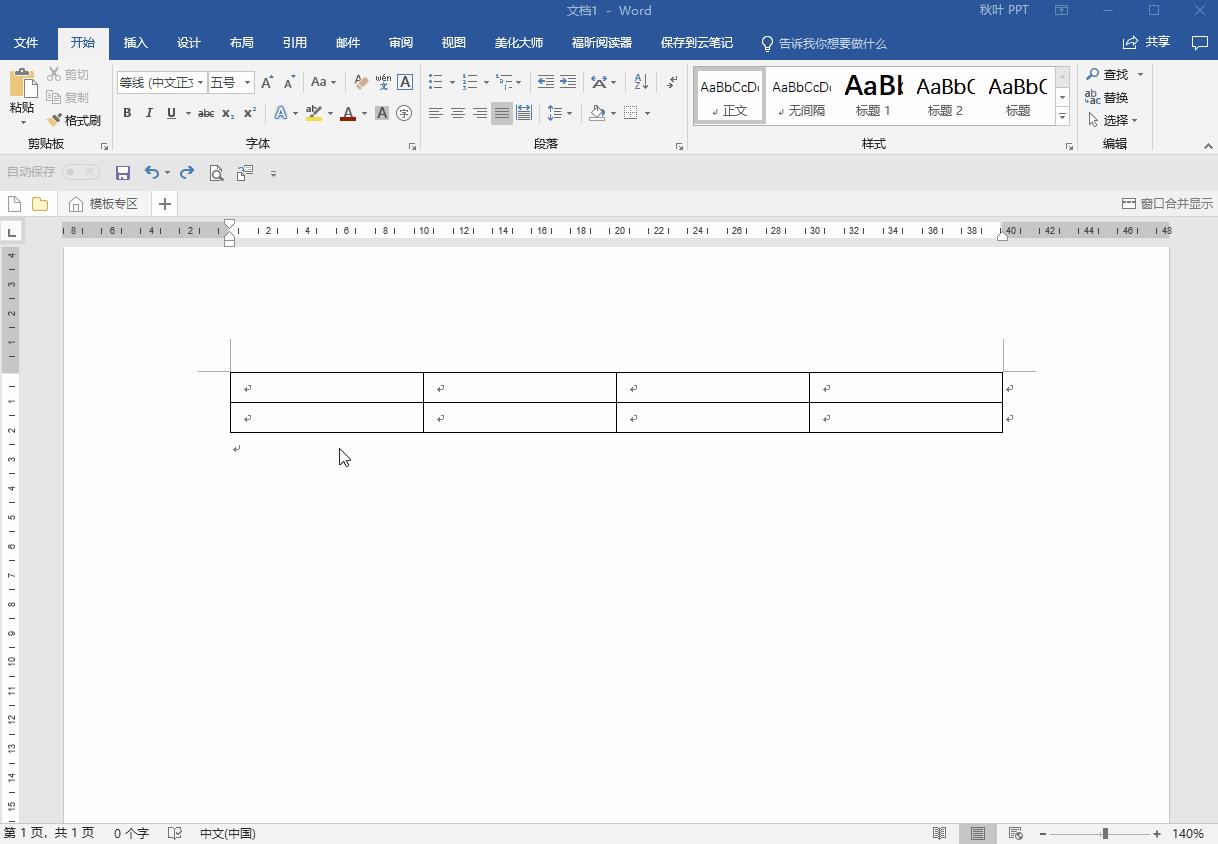Open the Change Case (Aa) dropdown

[323, 82]
